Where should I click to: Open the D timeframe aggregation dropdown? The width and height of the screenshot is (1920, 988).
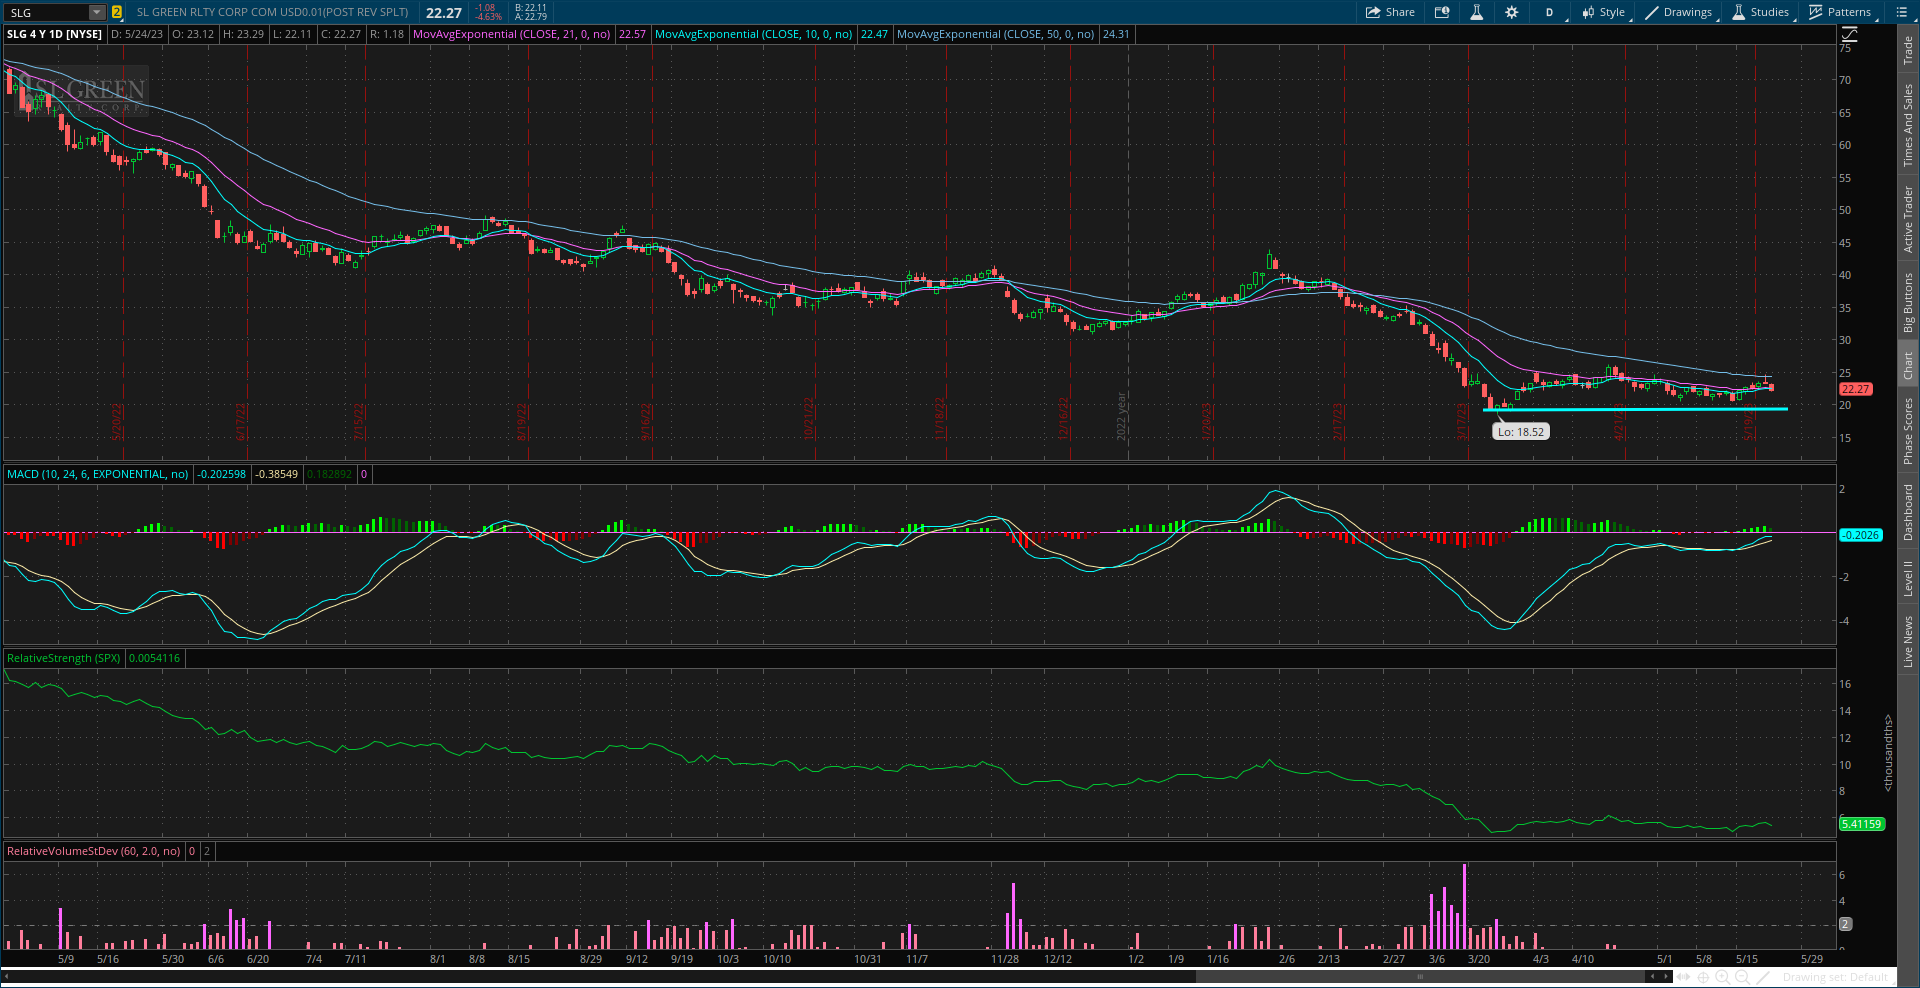(1550, 12)
